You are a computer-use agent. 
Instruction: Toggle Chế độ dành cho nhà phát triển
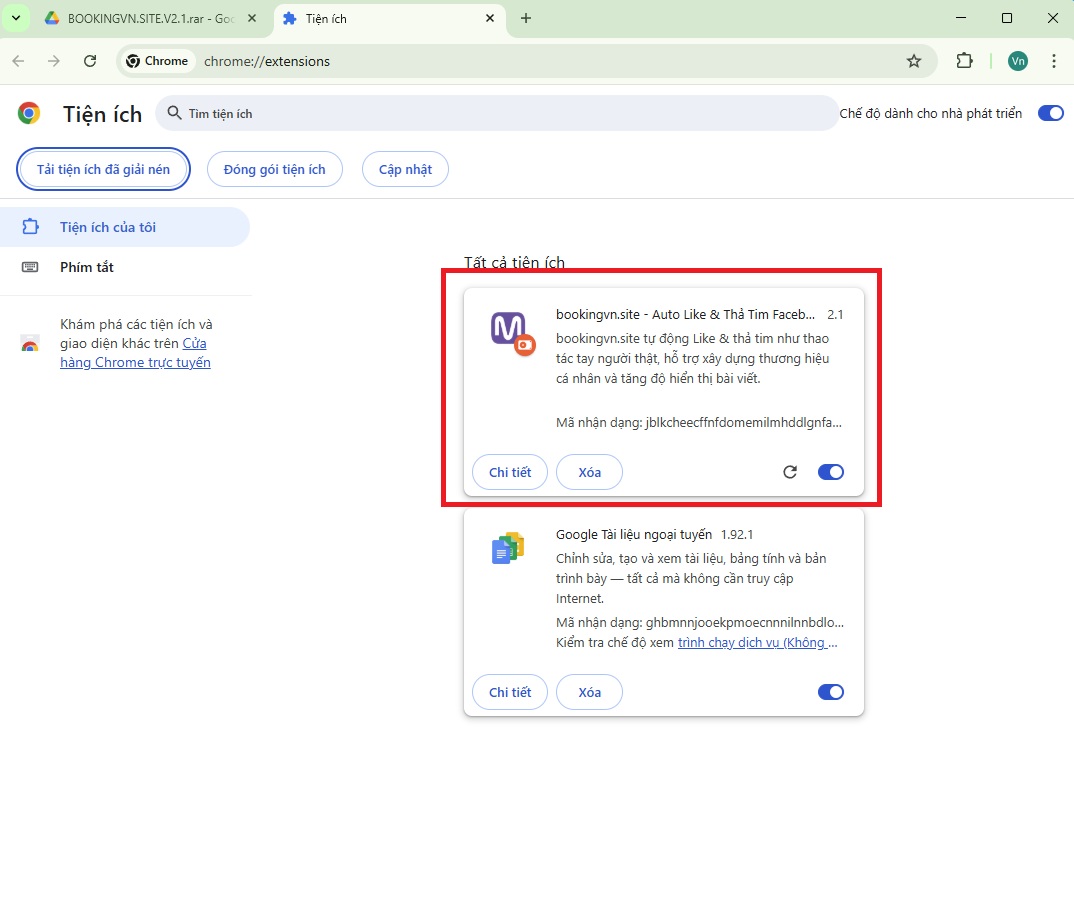[1050, 113]
